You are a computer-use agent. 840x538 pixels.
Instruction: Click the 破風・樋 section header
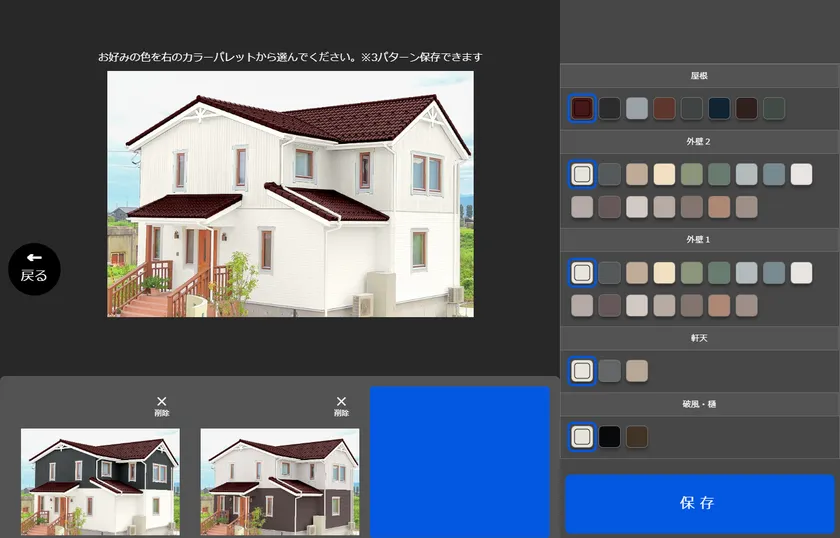(700, 405)
